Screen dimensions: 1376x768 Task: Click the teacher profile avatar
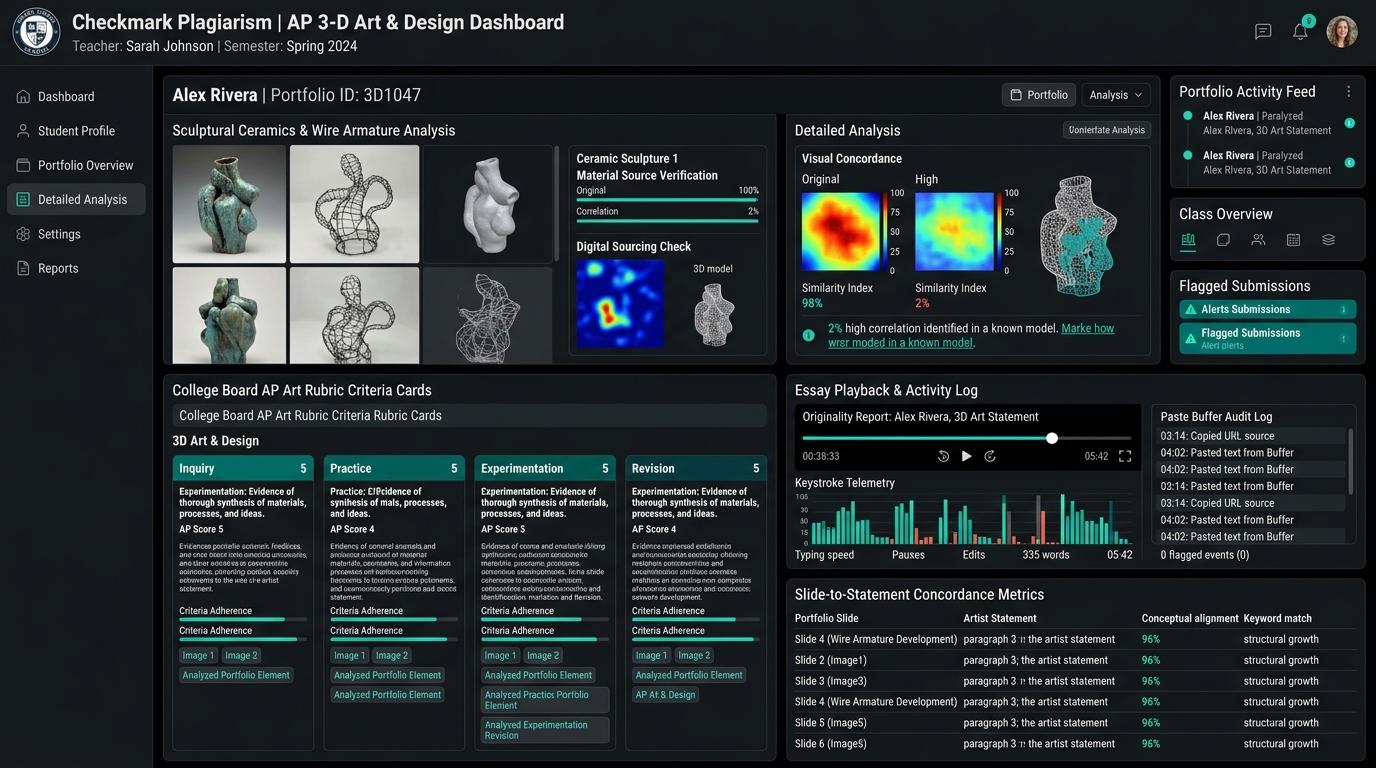tap(1341, 32)
